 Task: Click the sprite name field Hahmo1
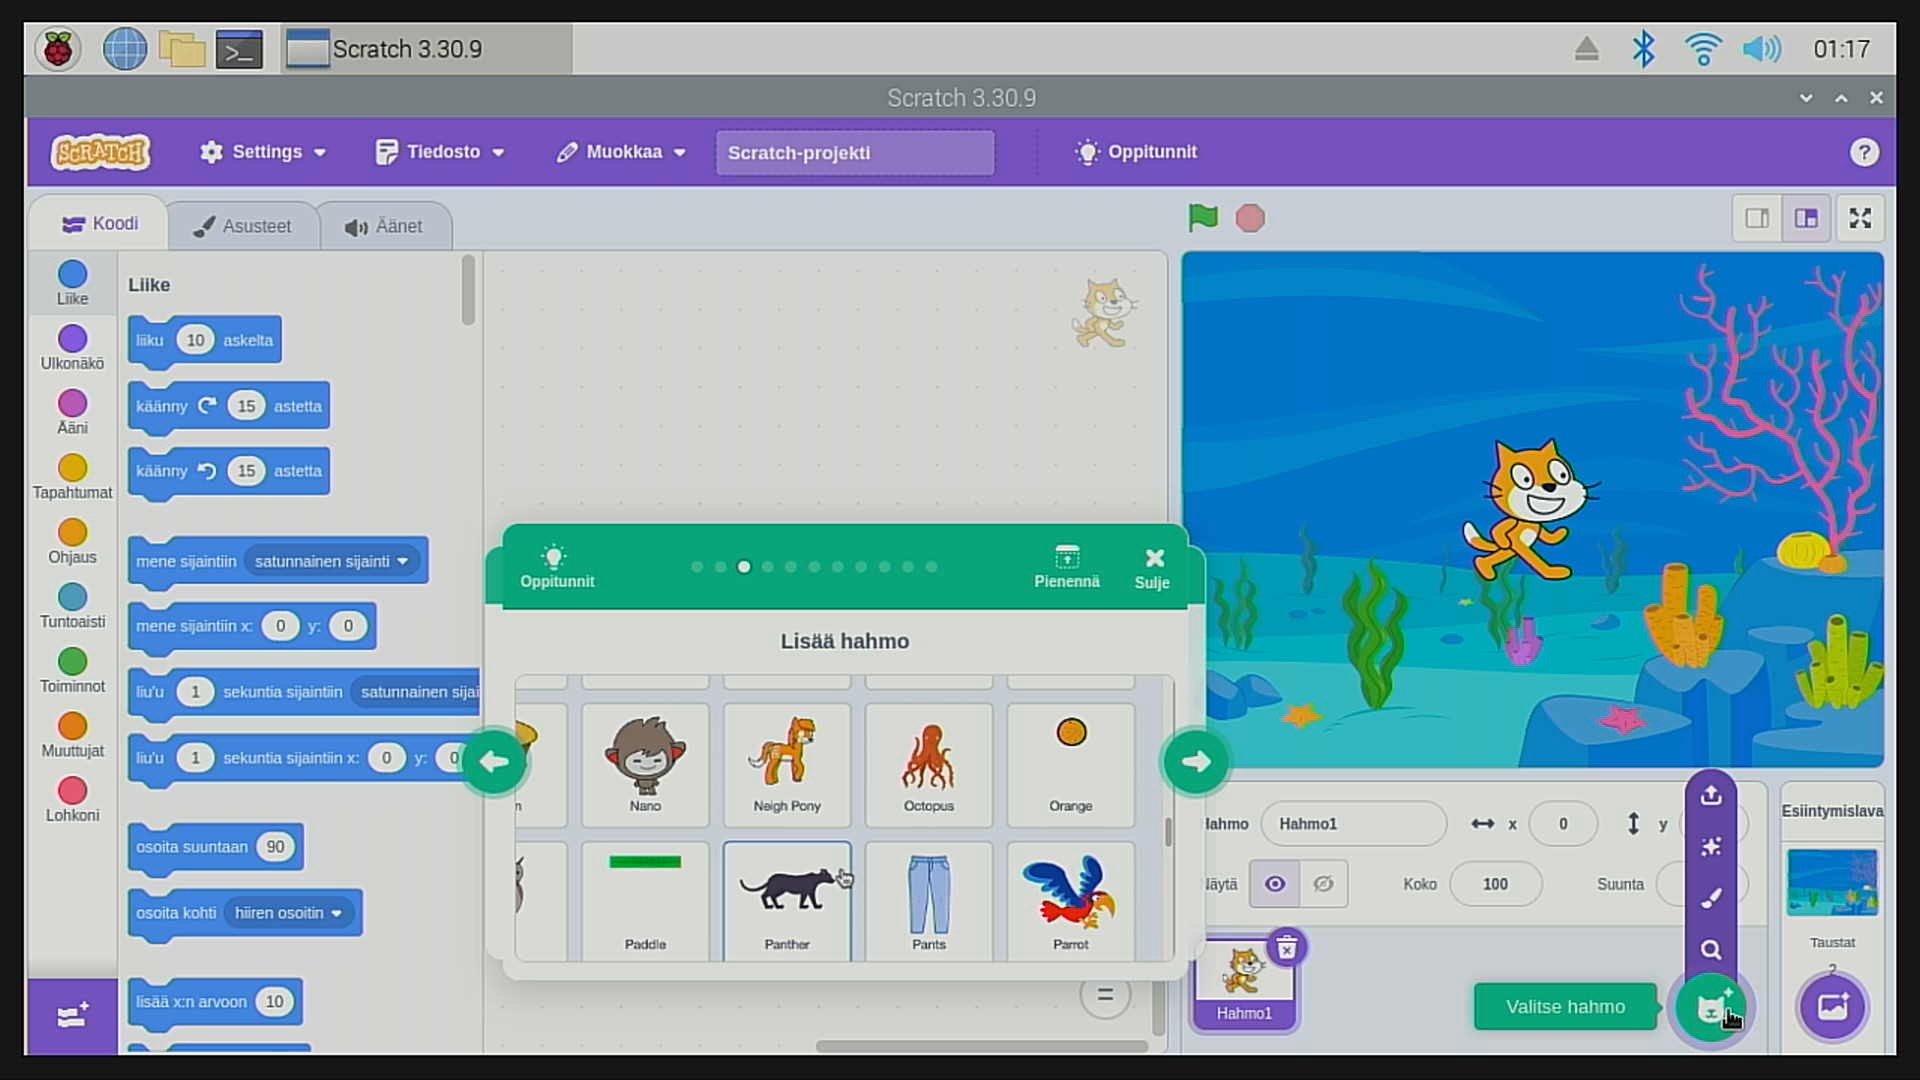[x=1353, y=824]
